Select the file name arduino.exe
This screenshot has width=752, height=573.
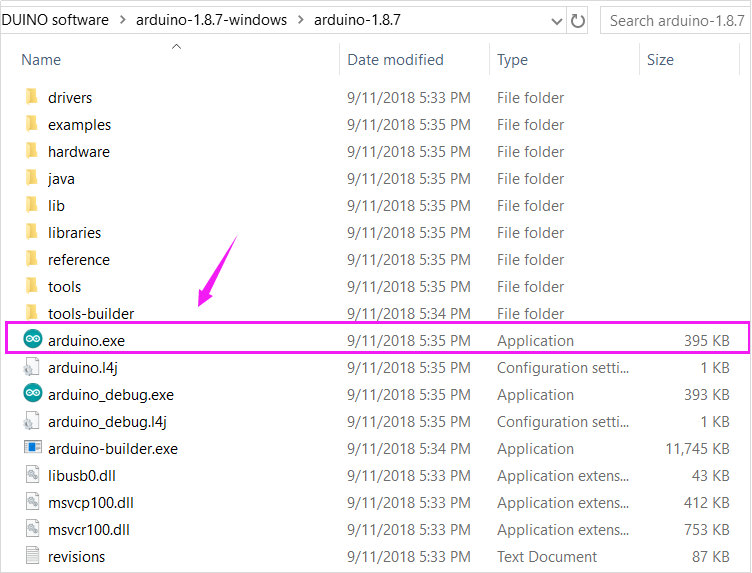pos(86,341)
